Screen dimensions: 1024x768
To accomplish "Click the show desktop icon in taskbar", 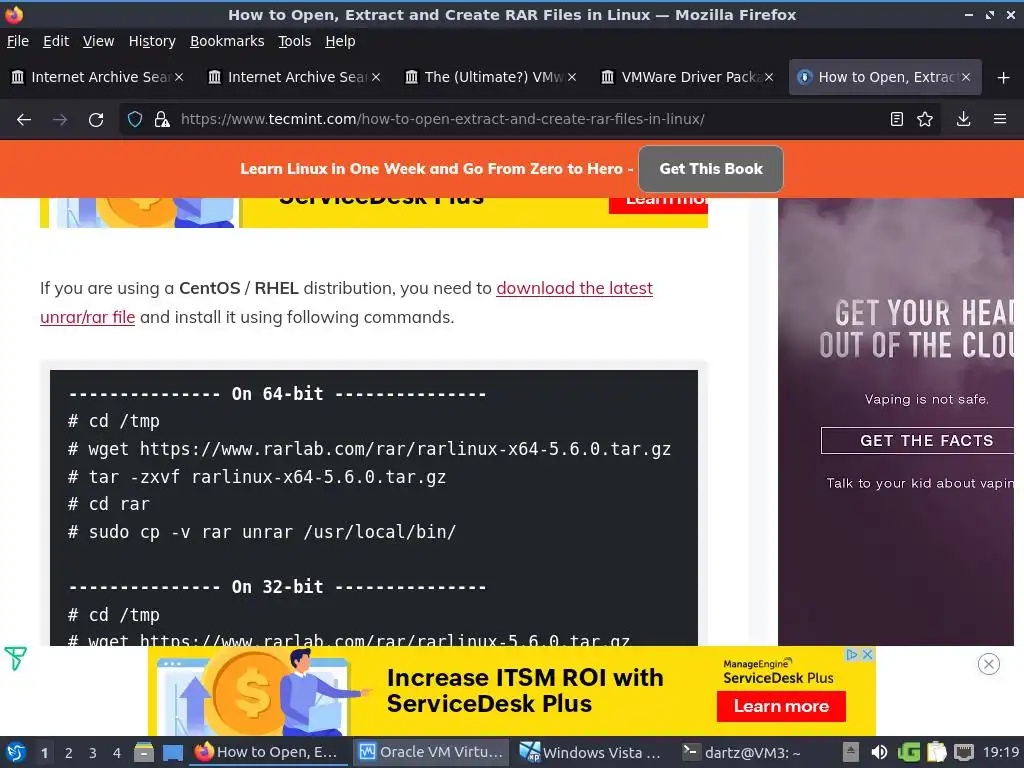I will pos(173,752).
